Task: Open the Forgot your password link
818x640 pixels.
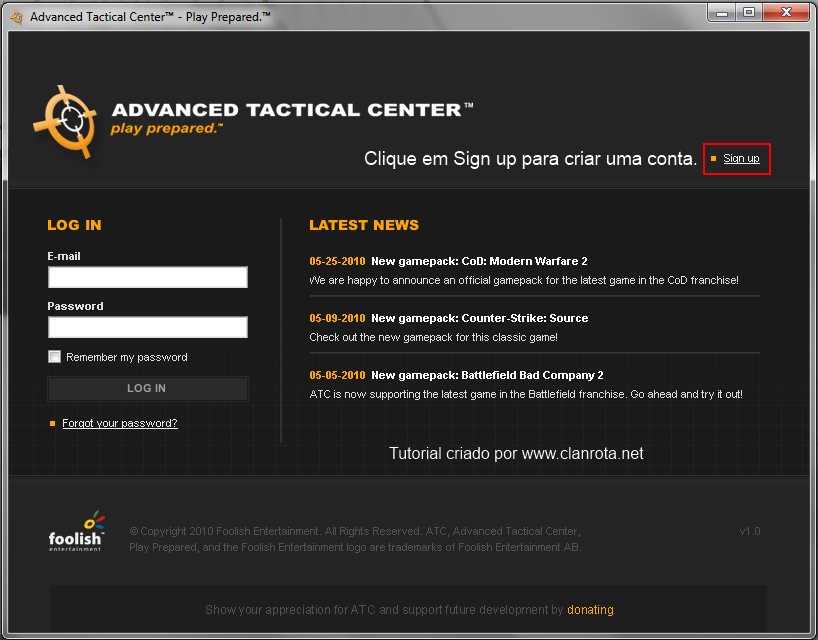Action: pos(119,423)
